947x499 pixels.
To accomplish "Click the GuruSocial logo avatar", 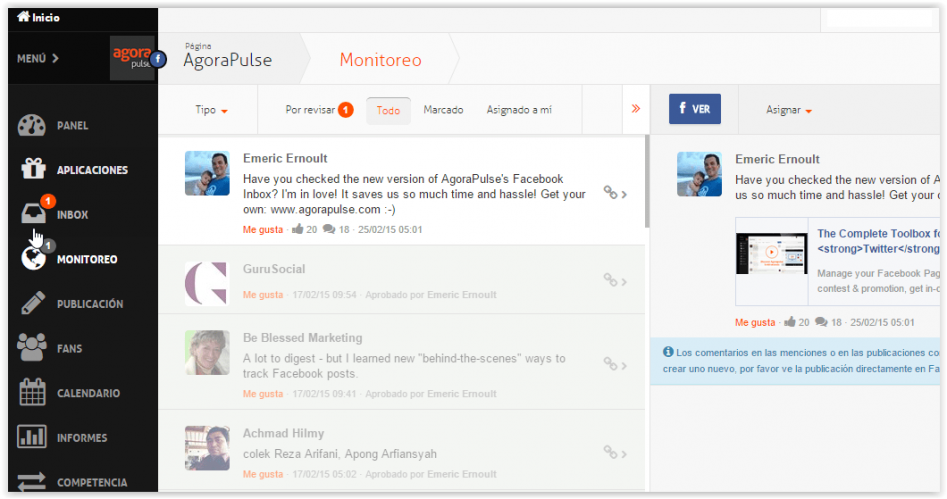I will click(207, 283).
